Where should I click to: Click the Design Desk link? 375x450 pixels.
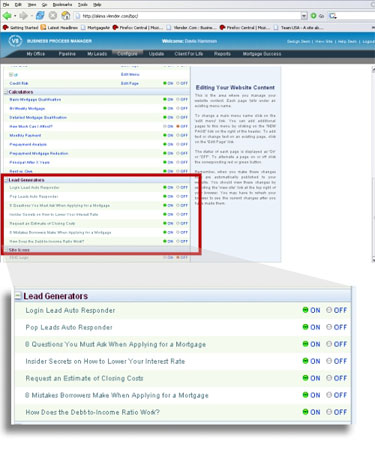click(x=298, y=42)
